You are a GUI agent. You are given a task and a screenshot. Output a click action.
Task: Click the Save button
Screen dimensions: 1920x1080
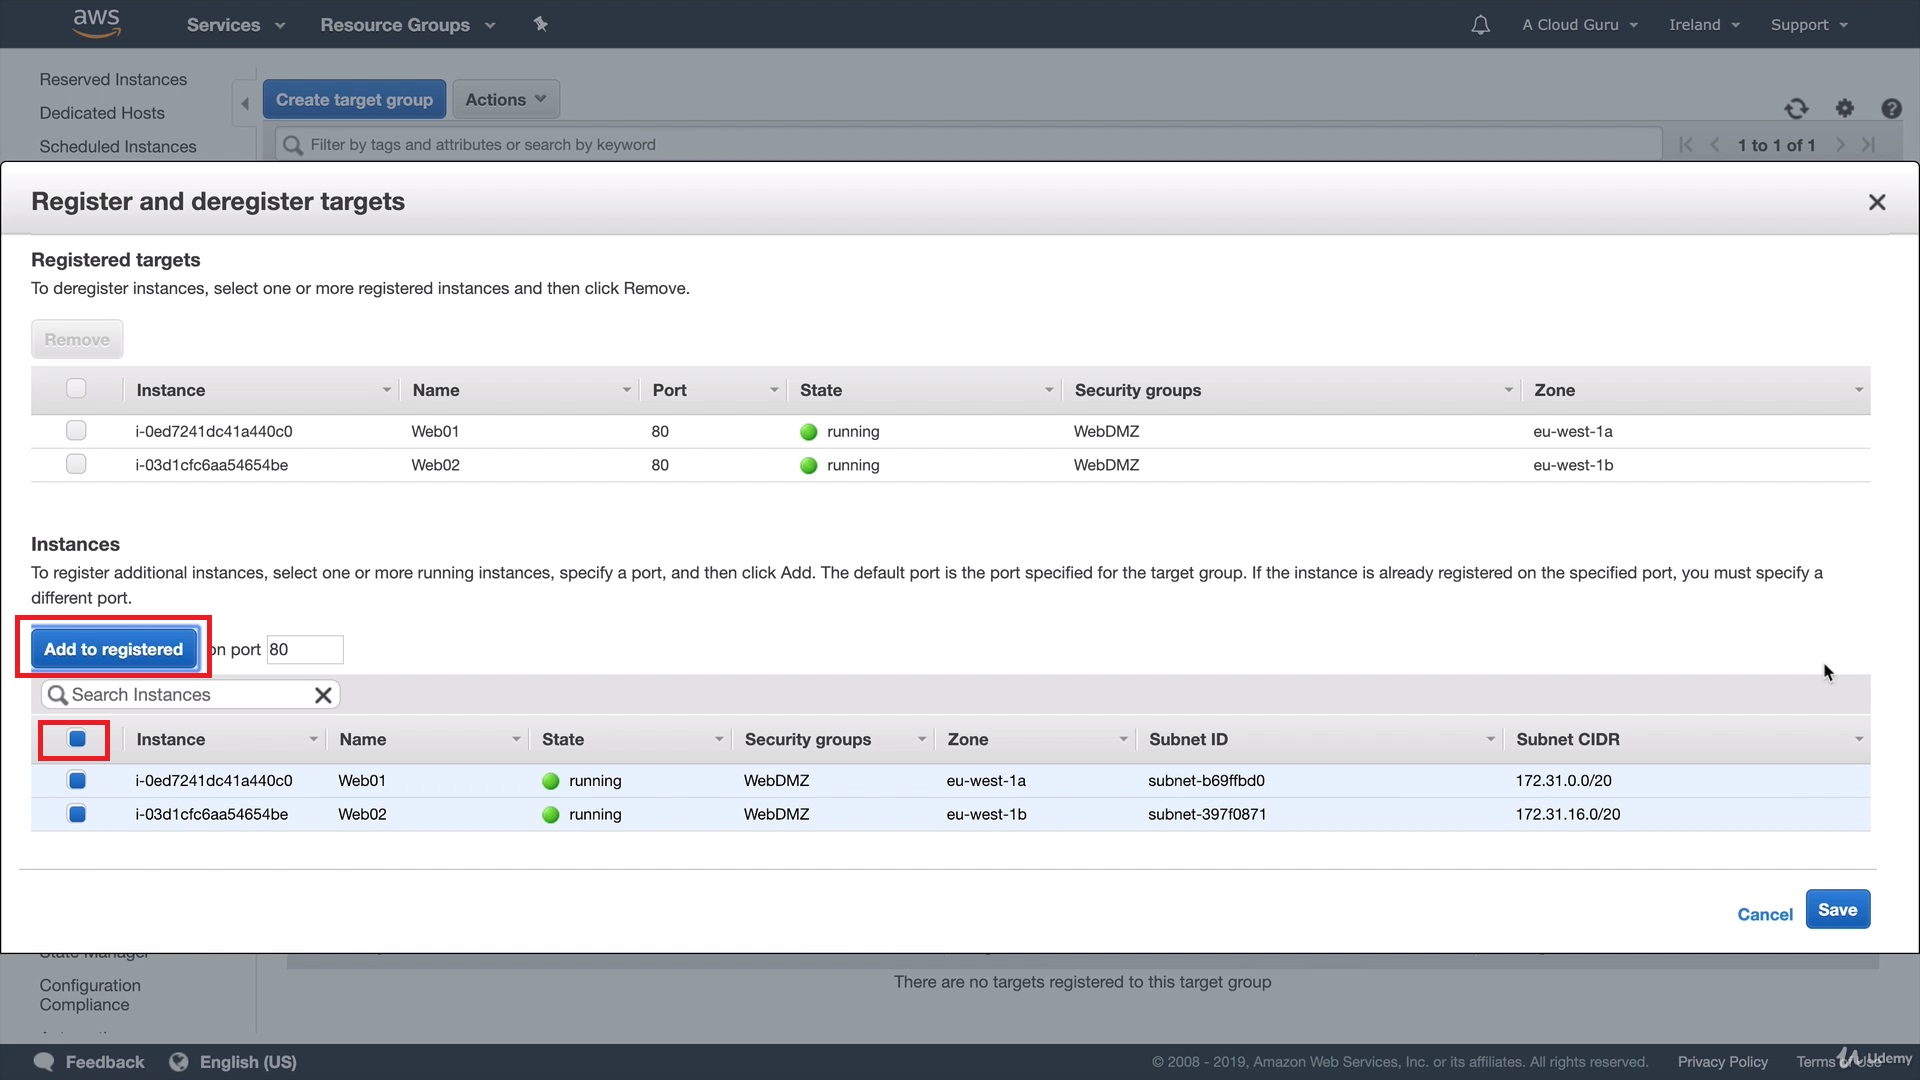(x=1837, y=910)
